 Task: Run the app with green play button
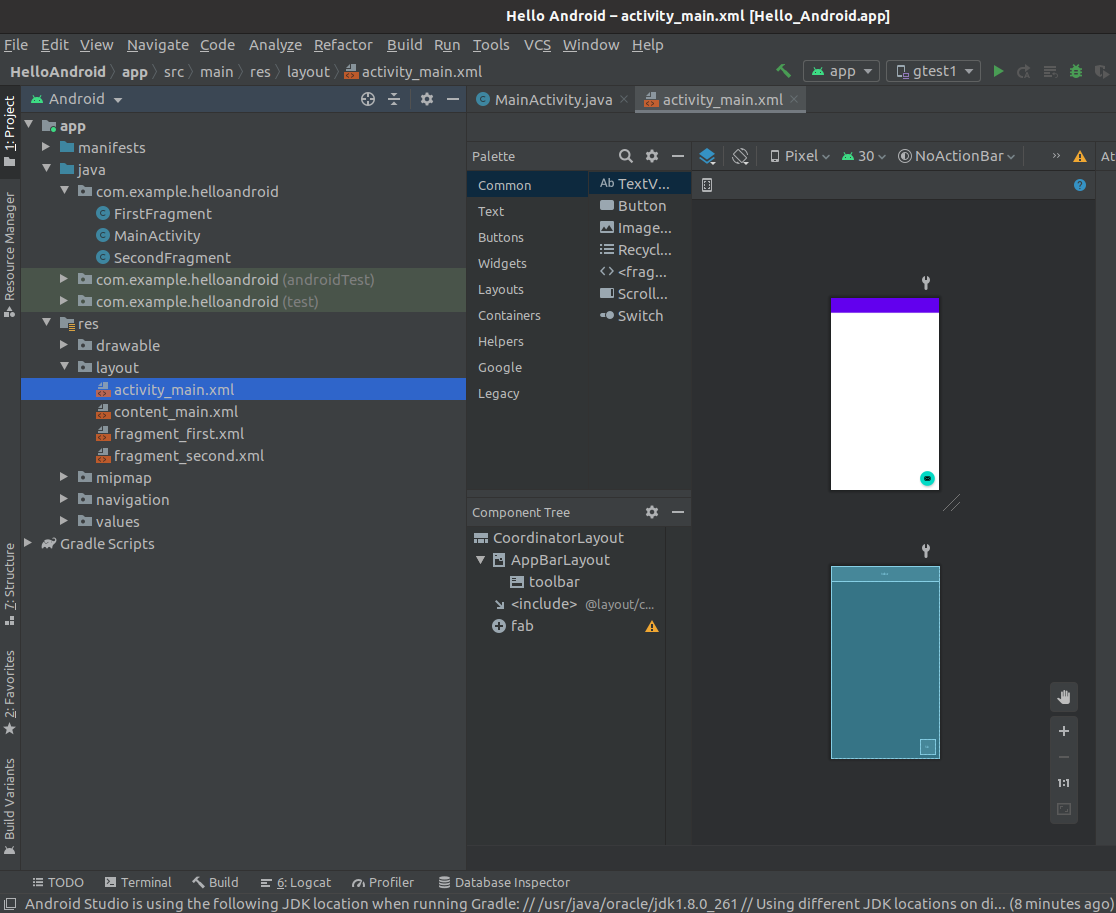(999, 71)
